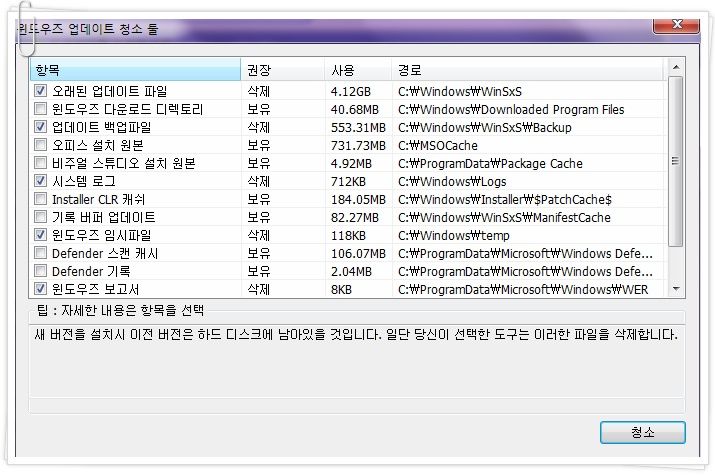
Task: Sort by the 항목 column header
Action: click(x=135, y=70)
